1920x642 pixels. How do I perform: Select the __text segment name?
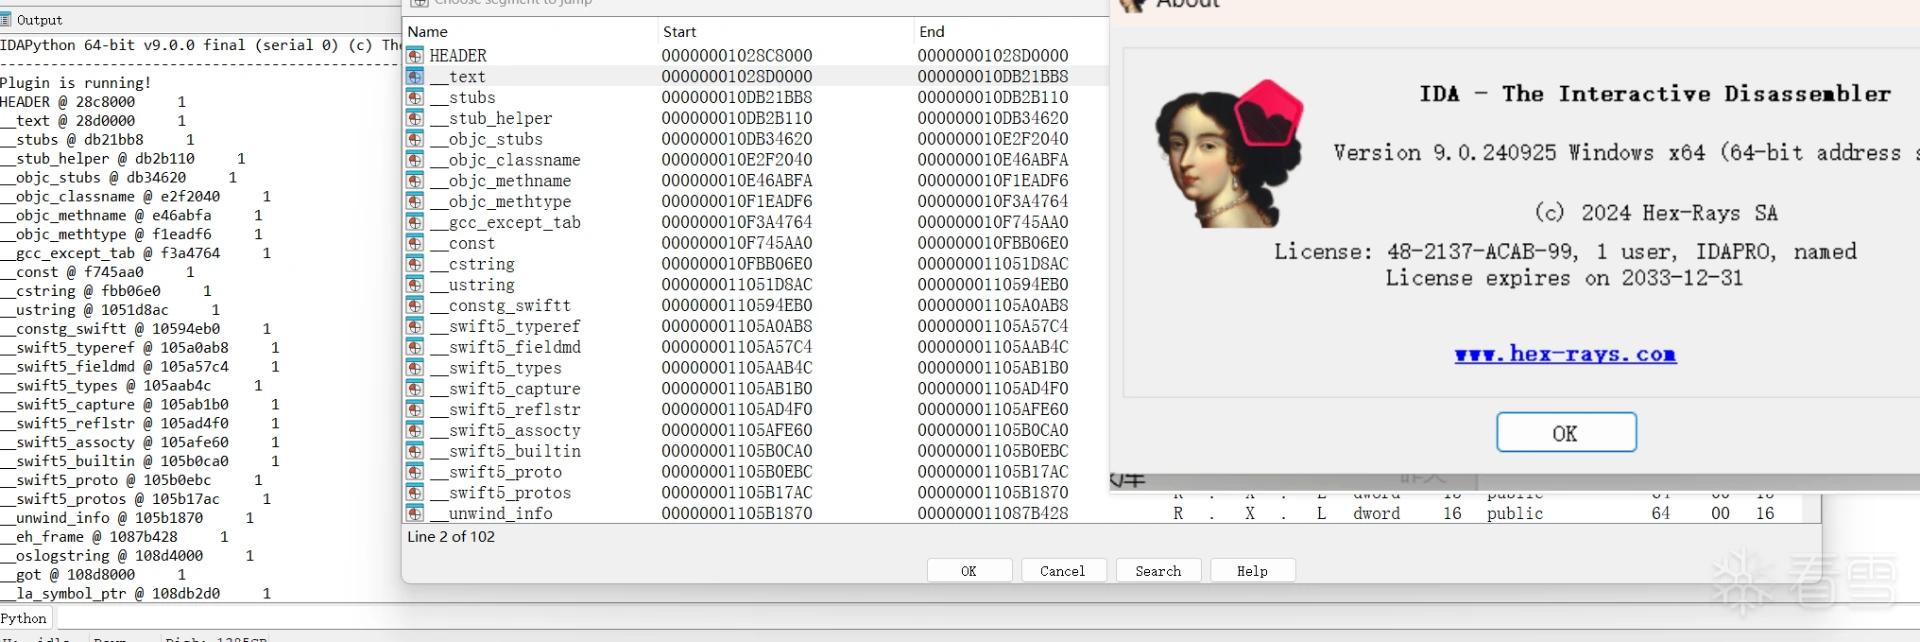click(458, 76)
